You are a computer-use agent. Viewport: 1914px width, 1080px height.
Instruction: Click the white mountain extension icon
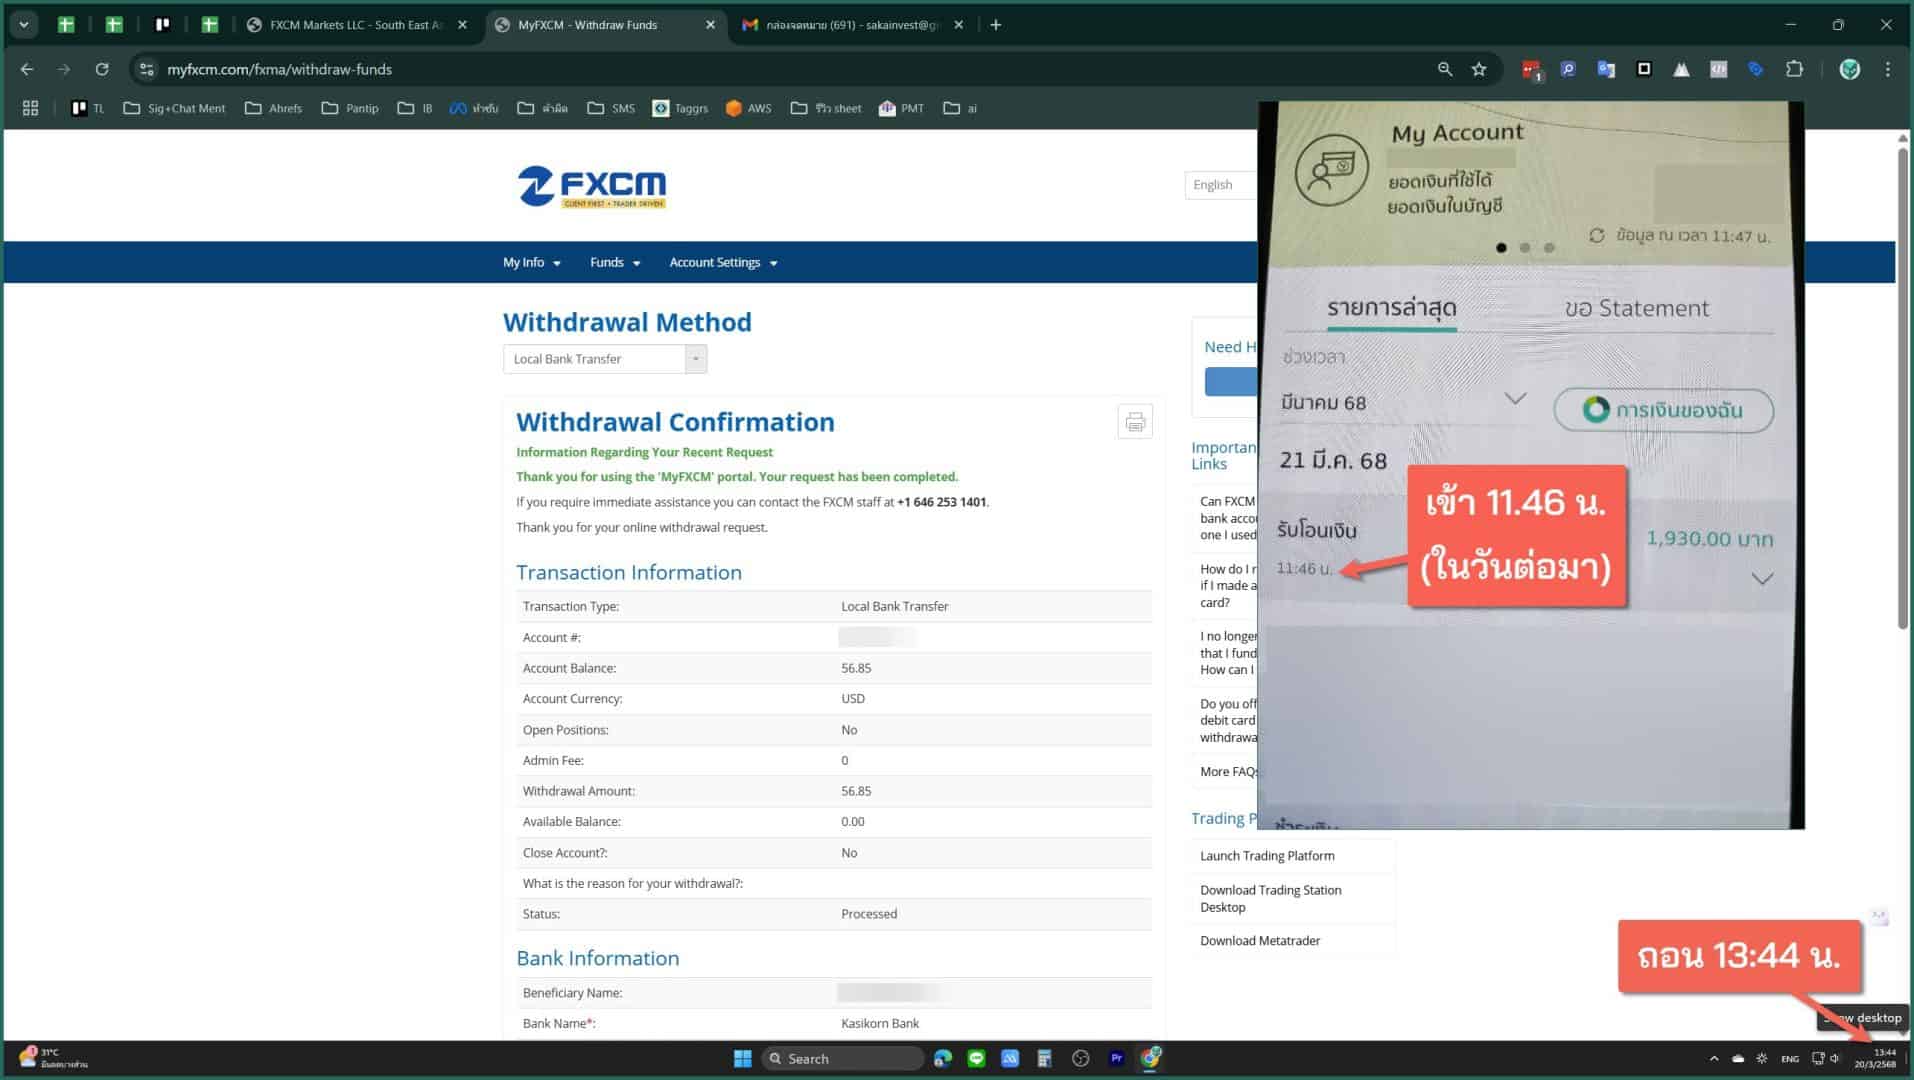pyautogui.click(x=1681, y=69)
